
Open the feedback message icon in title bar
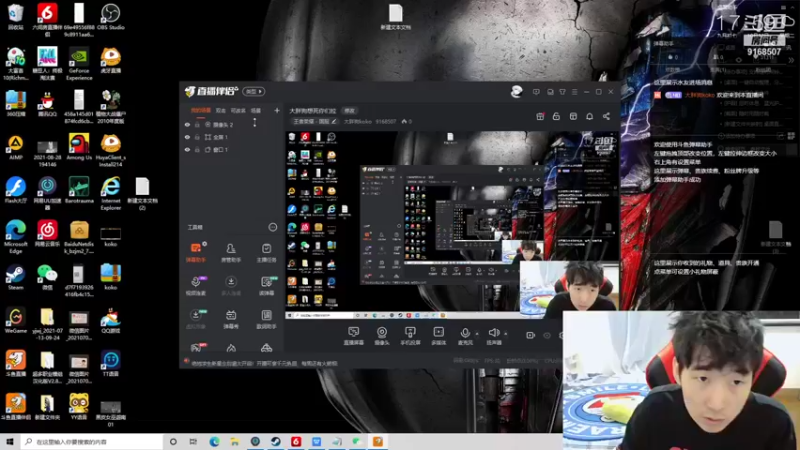pyautogui.click(x=536, y=92)
